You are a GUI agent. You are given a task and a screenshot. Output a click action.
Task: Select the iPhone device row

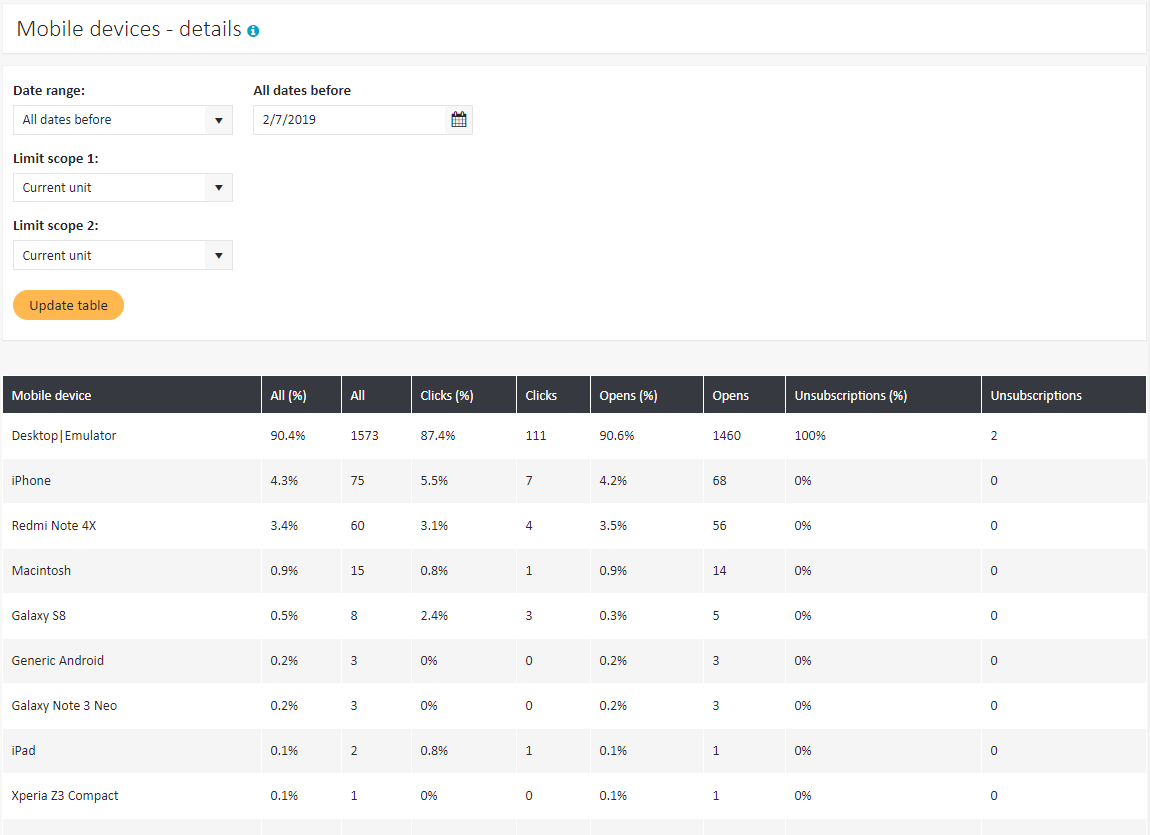pos(31,481)
